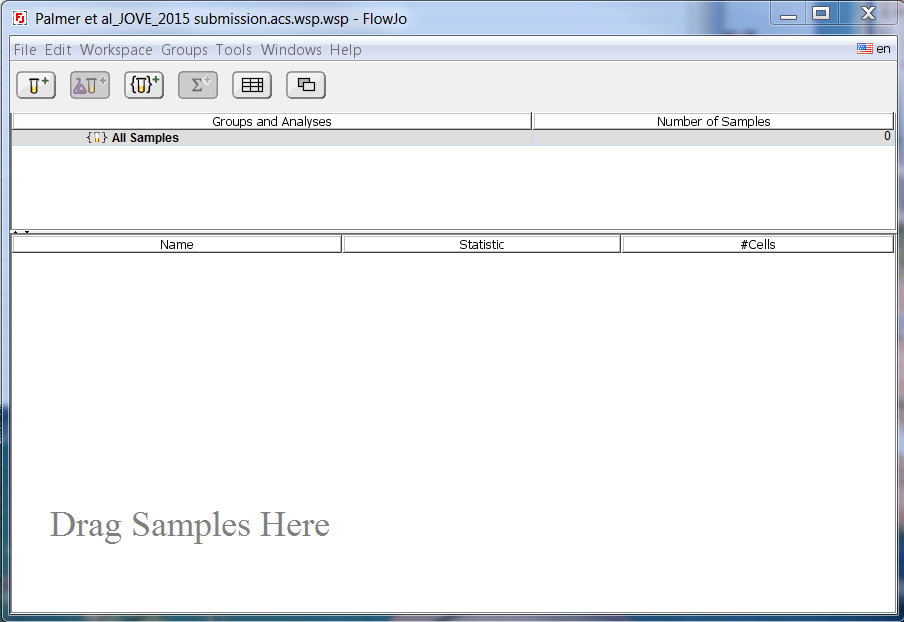Image resolution: width=904 pixels, height=622 pixels.
Task: Select the All Samples group row
Action: coord(453,138)
